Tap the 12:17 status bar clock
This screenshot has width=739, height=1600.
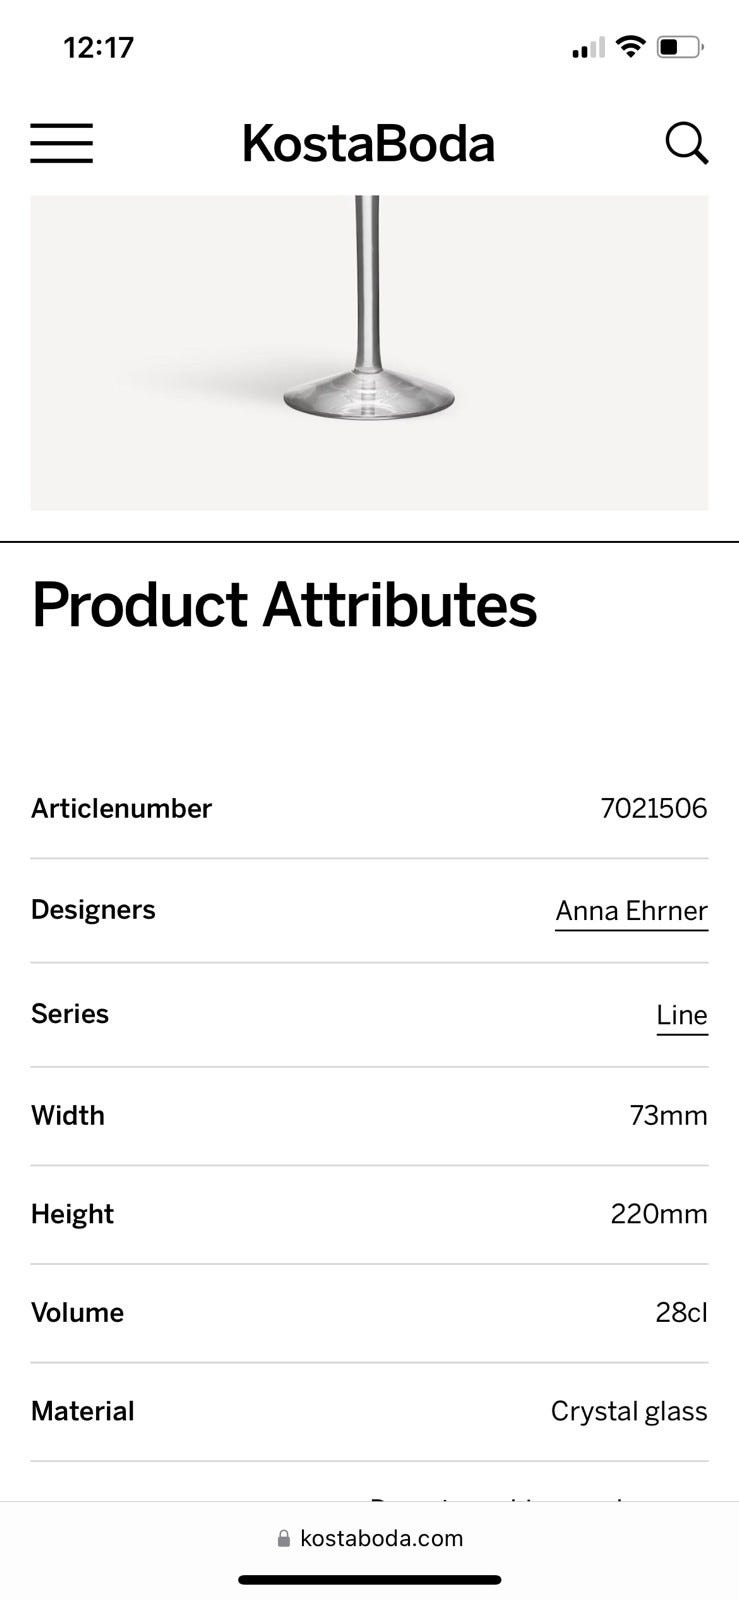(x=98, y=47)
